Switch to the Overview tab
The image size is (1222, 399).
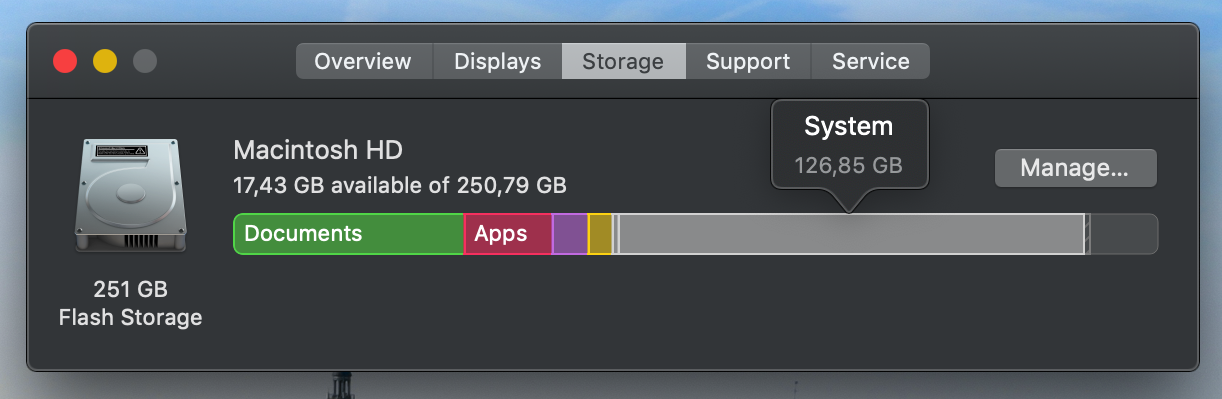[363, 61]
